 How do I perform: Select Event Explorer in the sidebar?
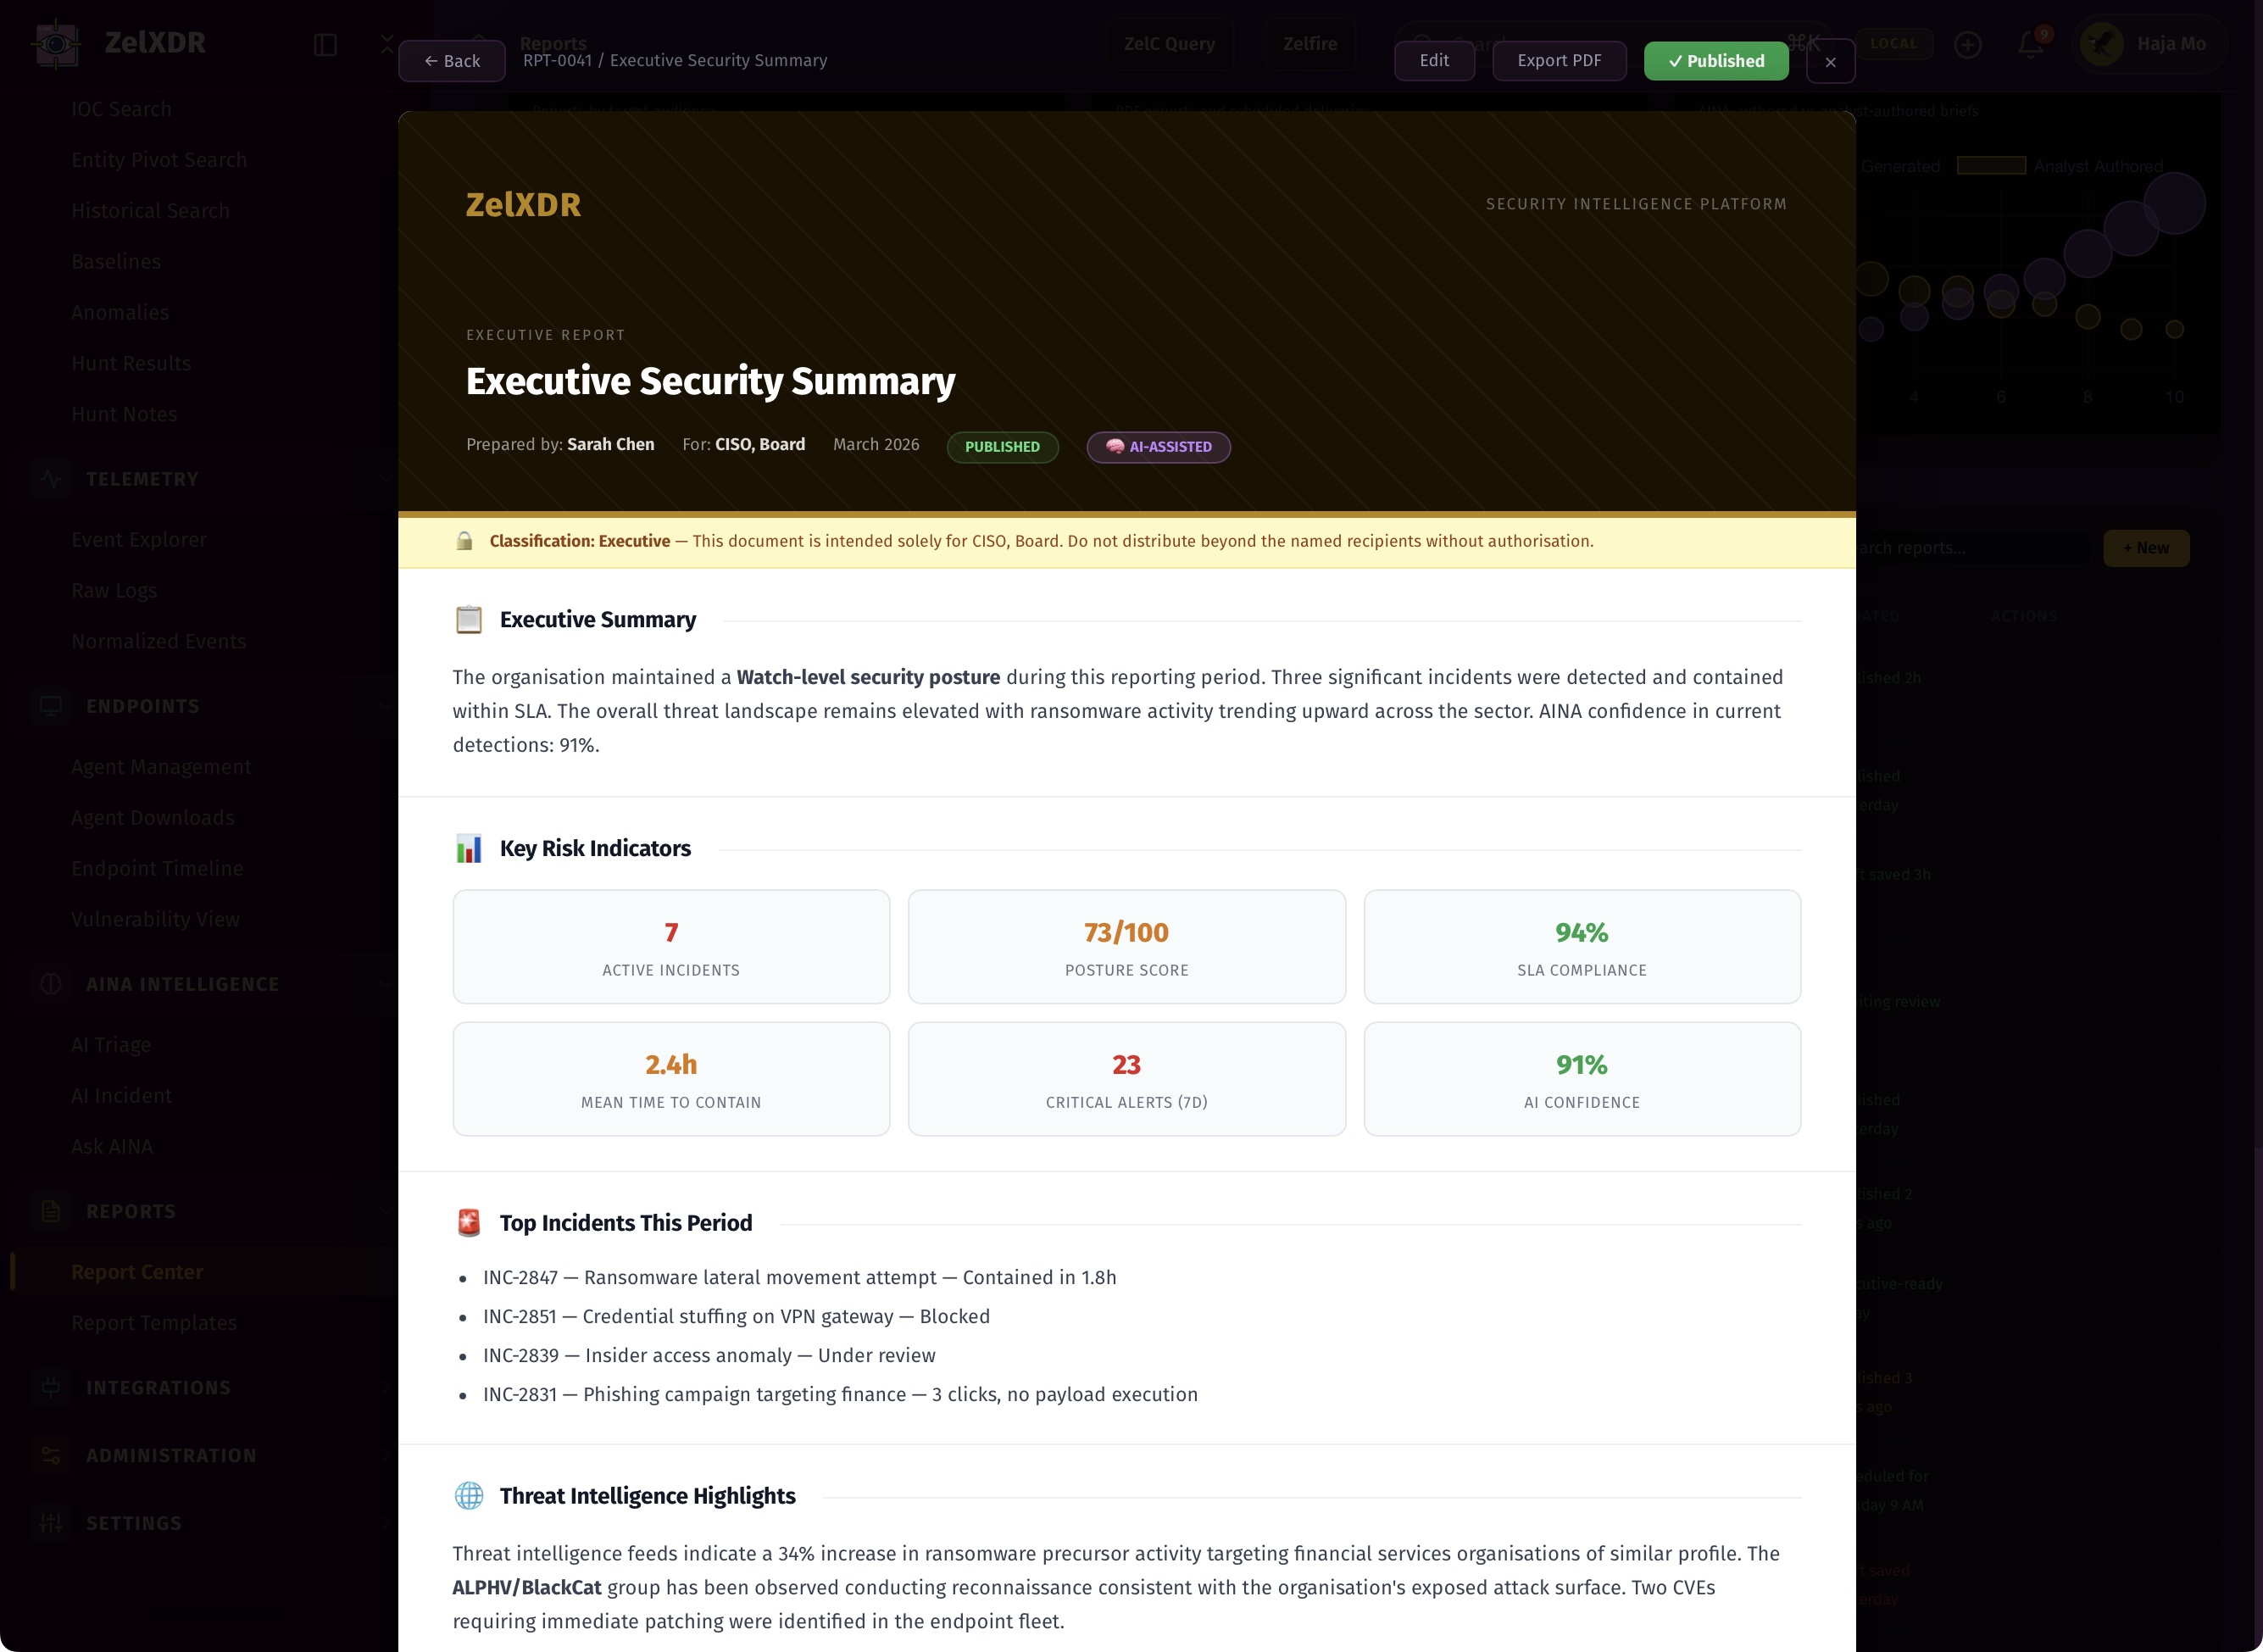(x=139, y=540)
